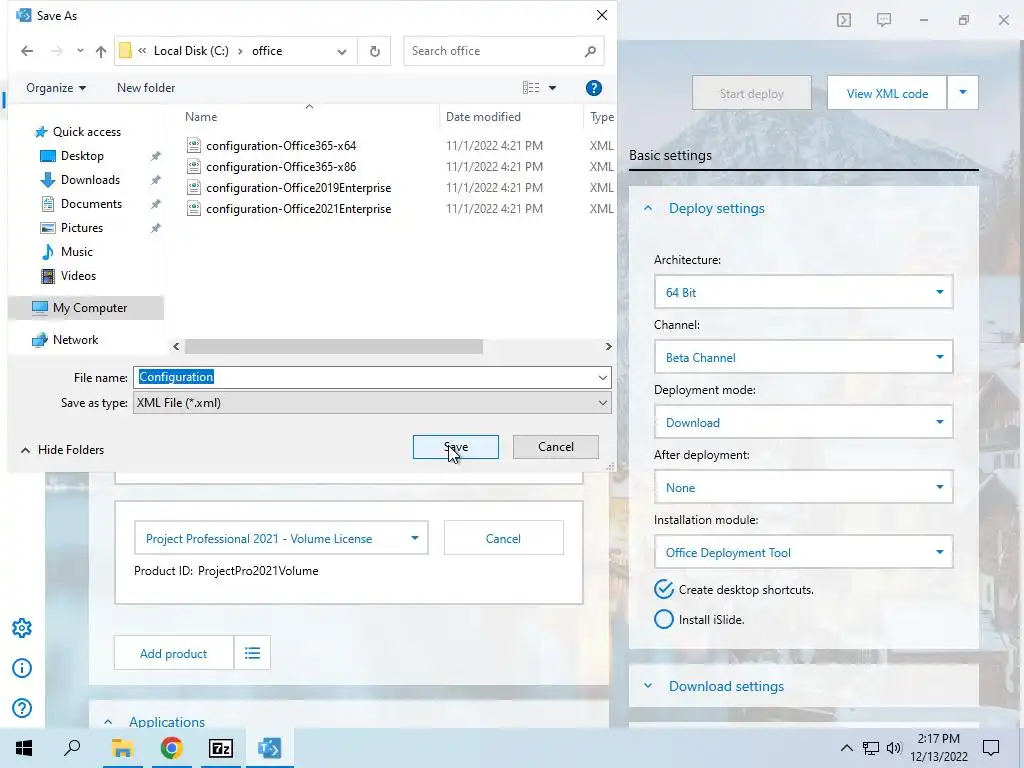This screenshot has width=1024, height=768.
Task: Open 7-Zip from the taskbar
Action: pos(221,748)
